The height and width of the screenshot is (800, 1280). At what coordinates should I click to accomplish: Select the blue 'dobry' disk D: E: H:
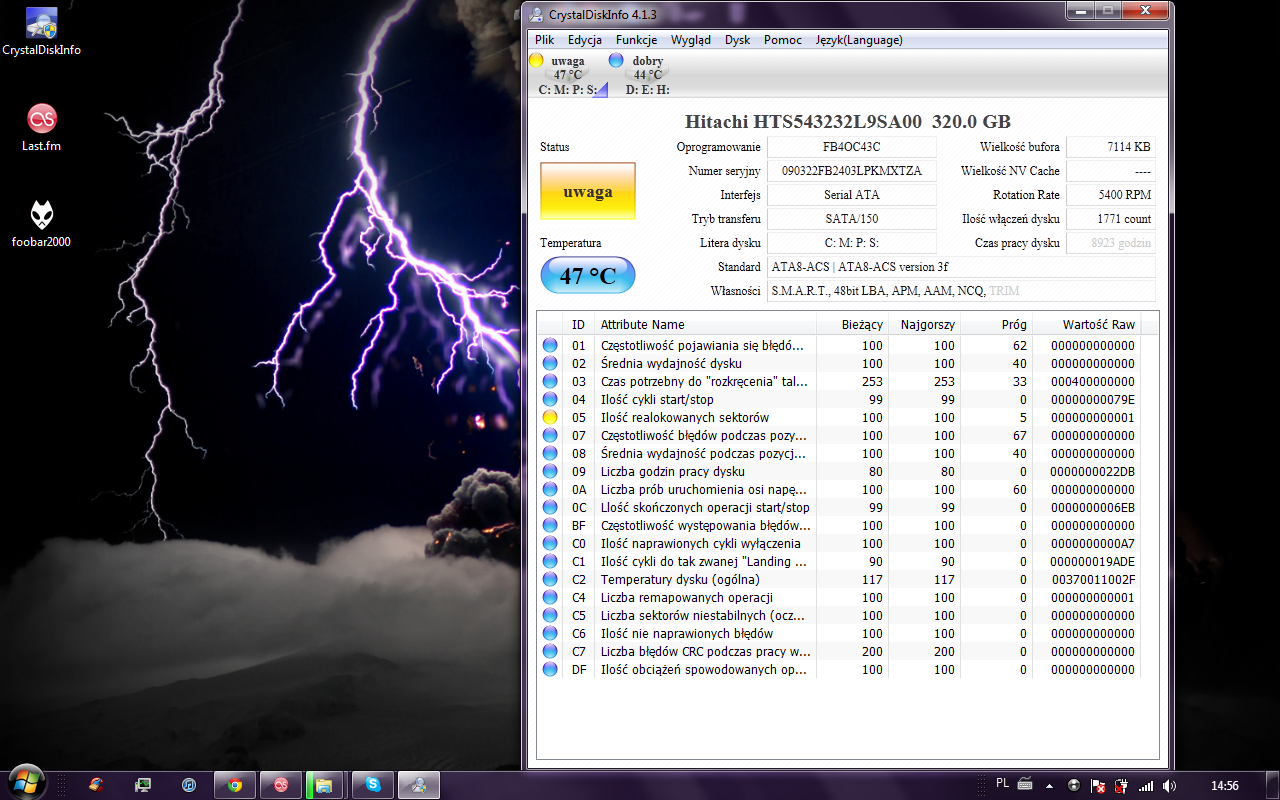[648, 75]
